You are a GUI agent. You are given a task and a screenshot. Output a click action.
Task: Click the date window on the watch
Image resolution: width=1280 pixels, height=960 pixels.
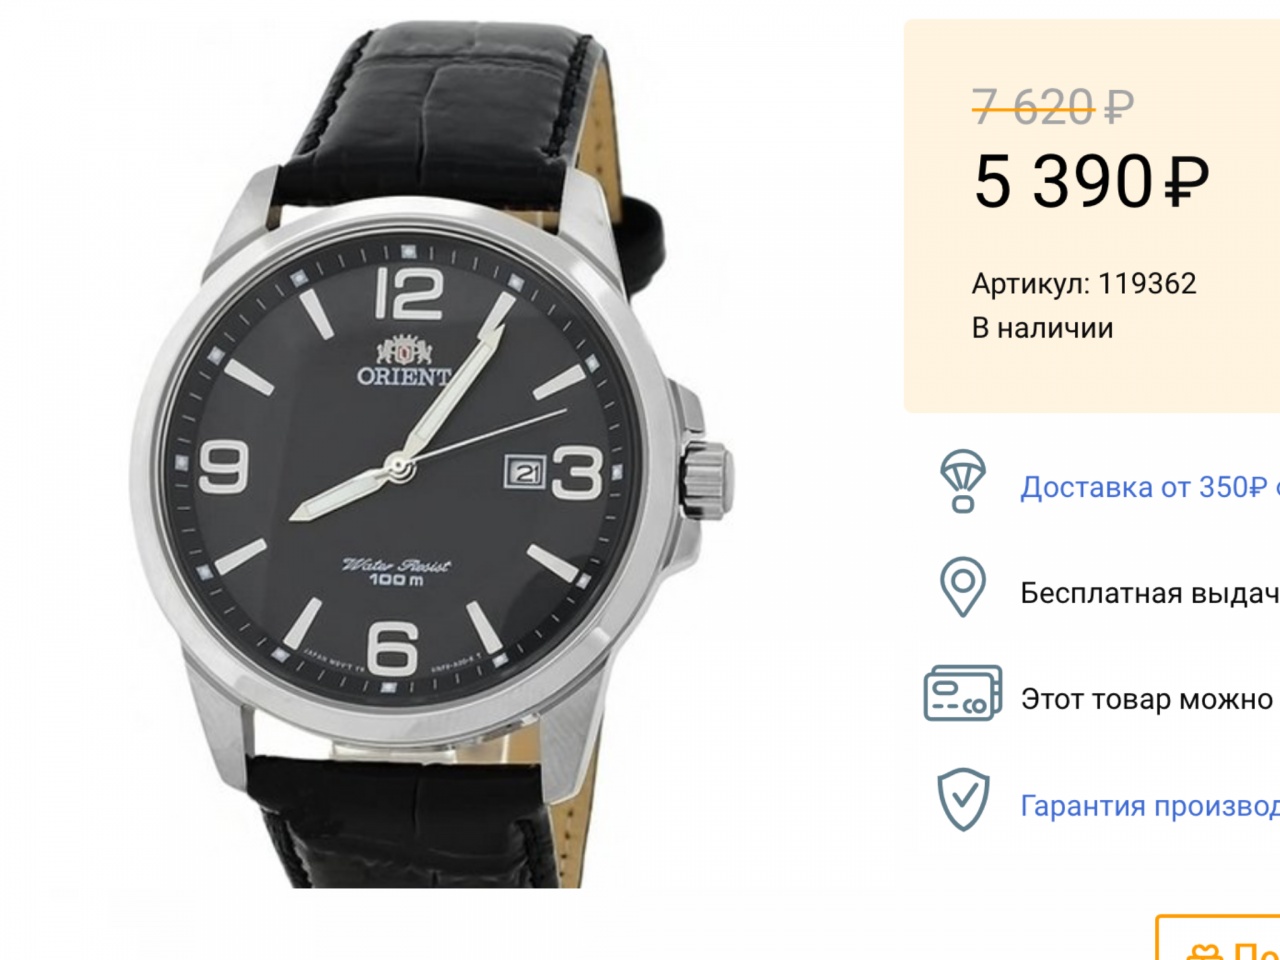527,470
